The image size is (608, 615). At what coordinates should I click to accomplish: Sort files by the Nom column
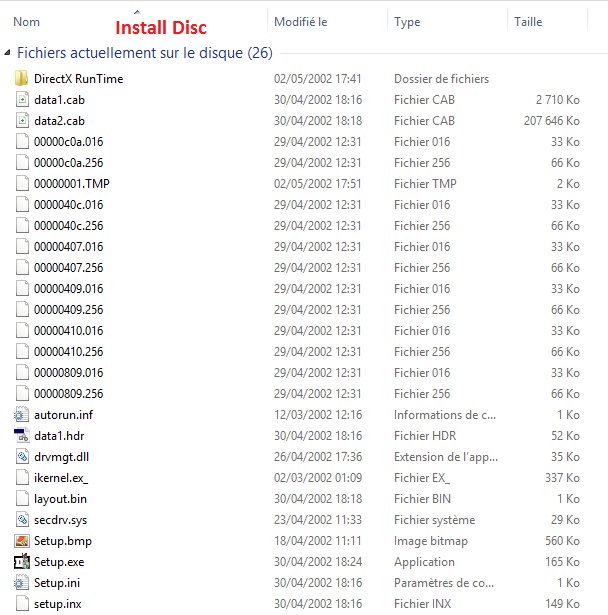[x=27, y=22]
